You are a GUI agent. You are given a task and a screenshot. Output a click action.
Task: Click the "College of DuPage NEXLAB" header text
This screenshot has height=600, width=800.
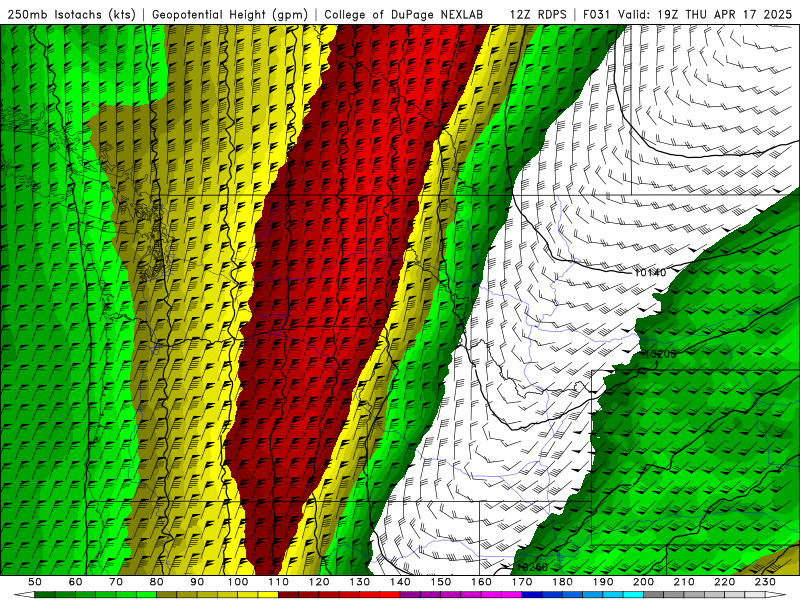pos(403,15)
